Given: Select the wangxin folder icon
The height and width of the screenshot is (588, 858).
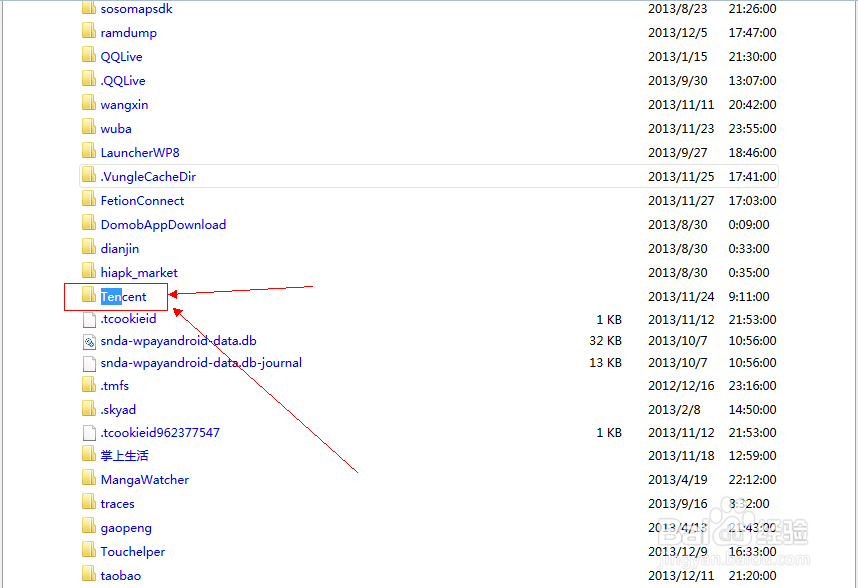Looking at the screenshot, I should point(89,102).
